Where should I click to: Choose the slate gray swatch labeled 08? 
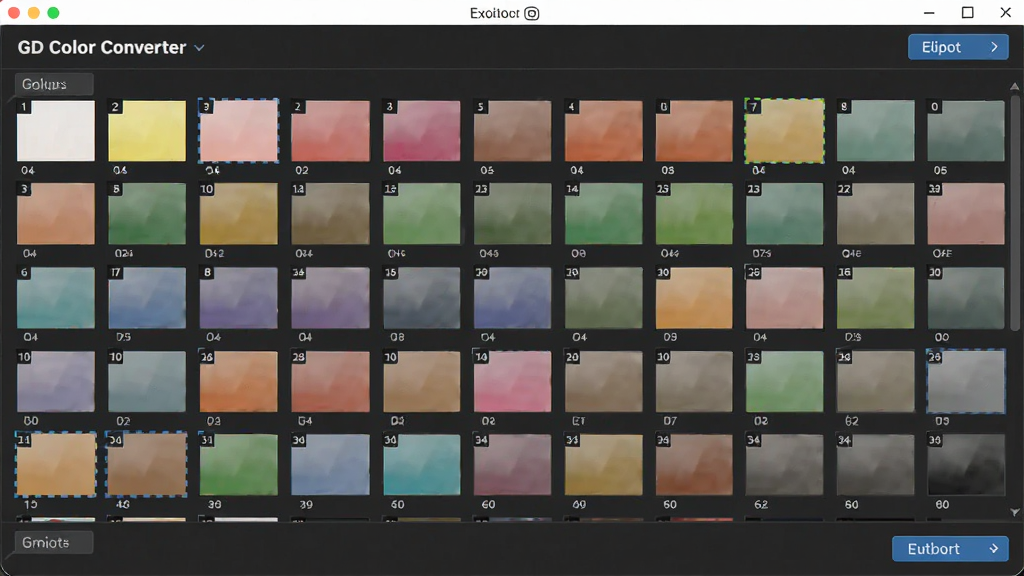pyautogui.click(x=422, y=297)
